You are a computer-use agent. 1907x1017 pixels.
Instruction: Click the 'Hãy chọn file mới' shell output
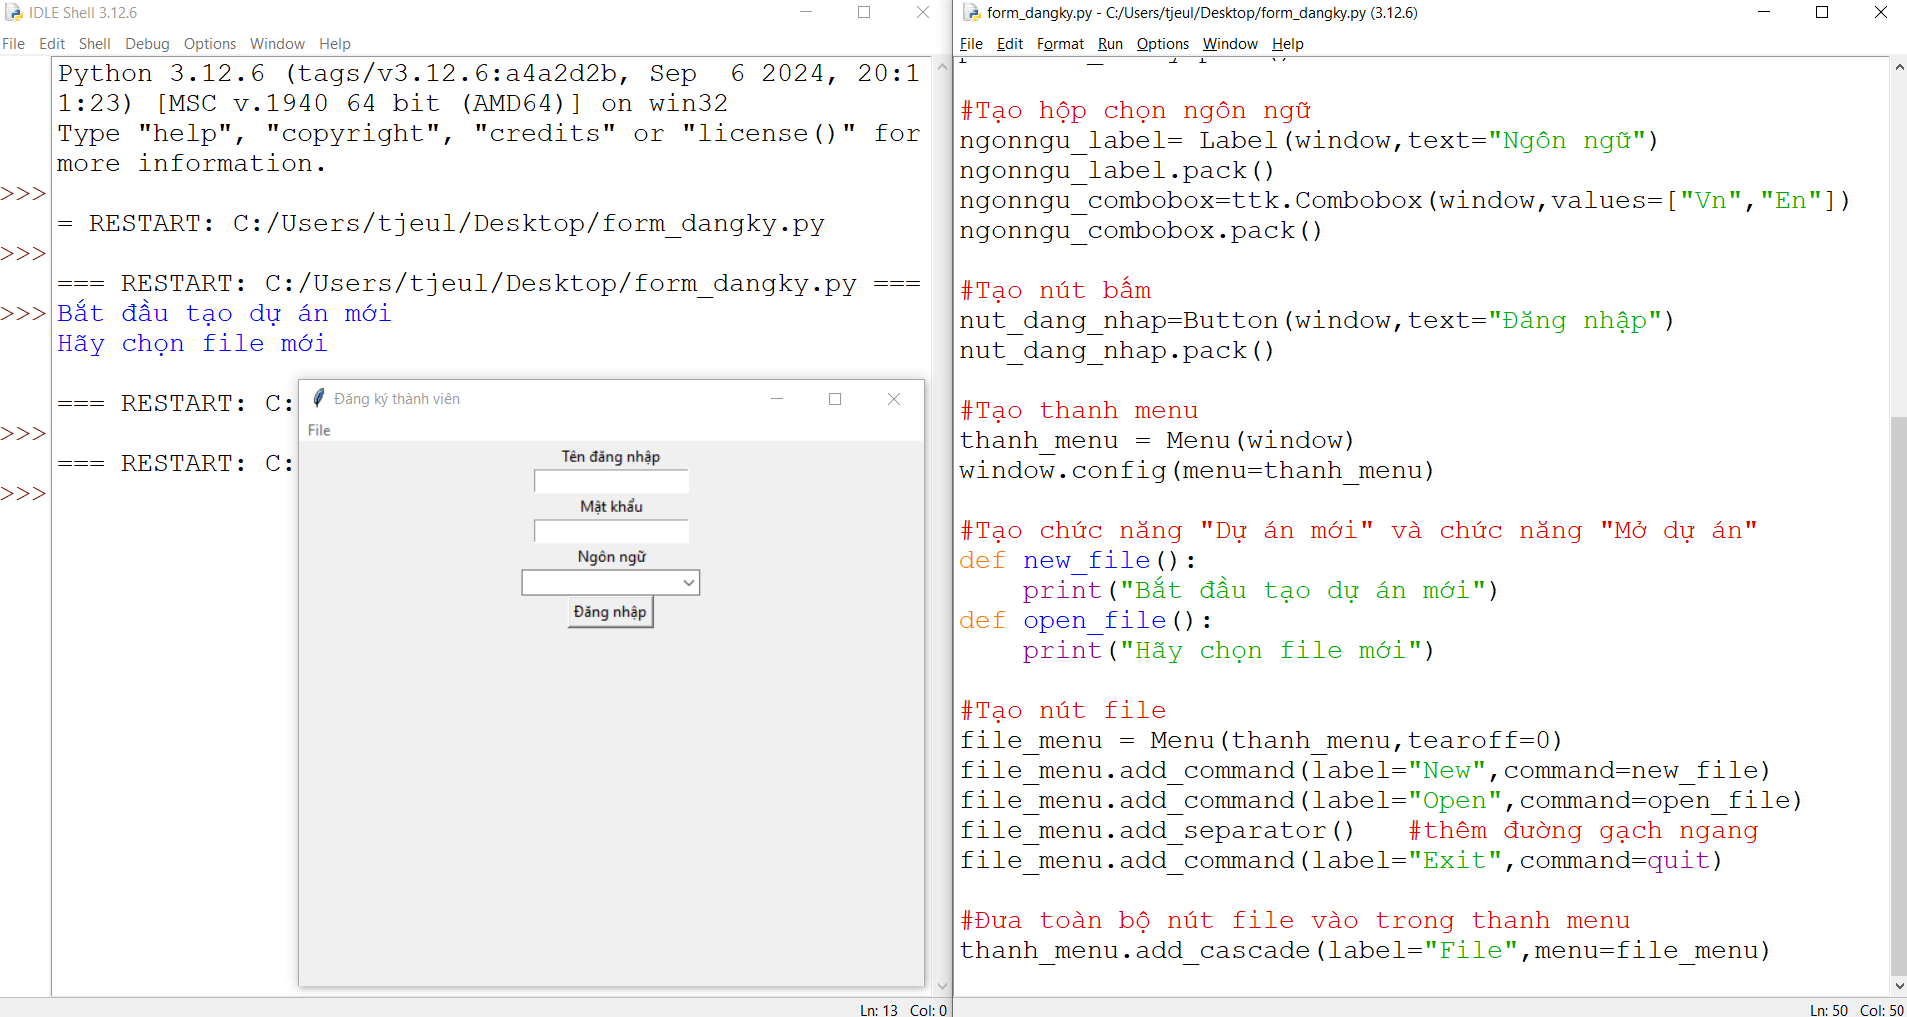tap(192, 343)
